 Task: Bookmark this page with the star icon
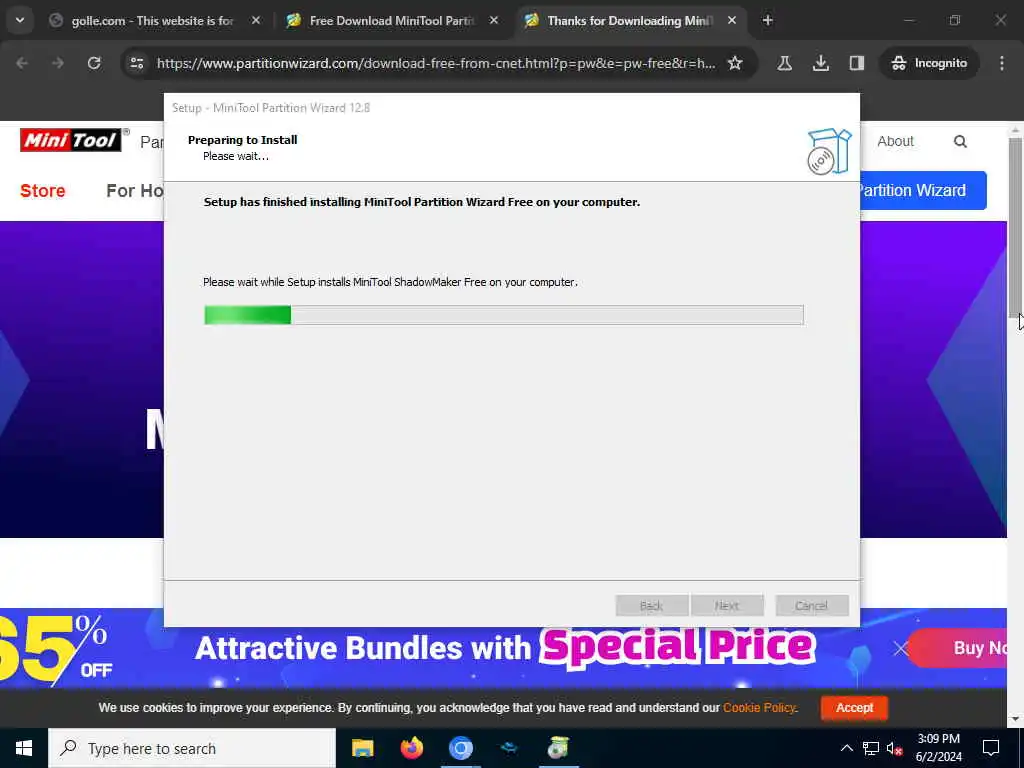coord(735,63)
